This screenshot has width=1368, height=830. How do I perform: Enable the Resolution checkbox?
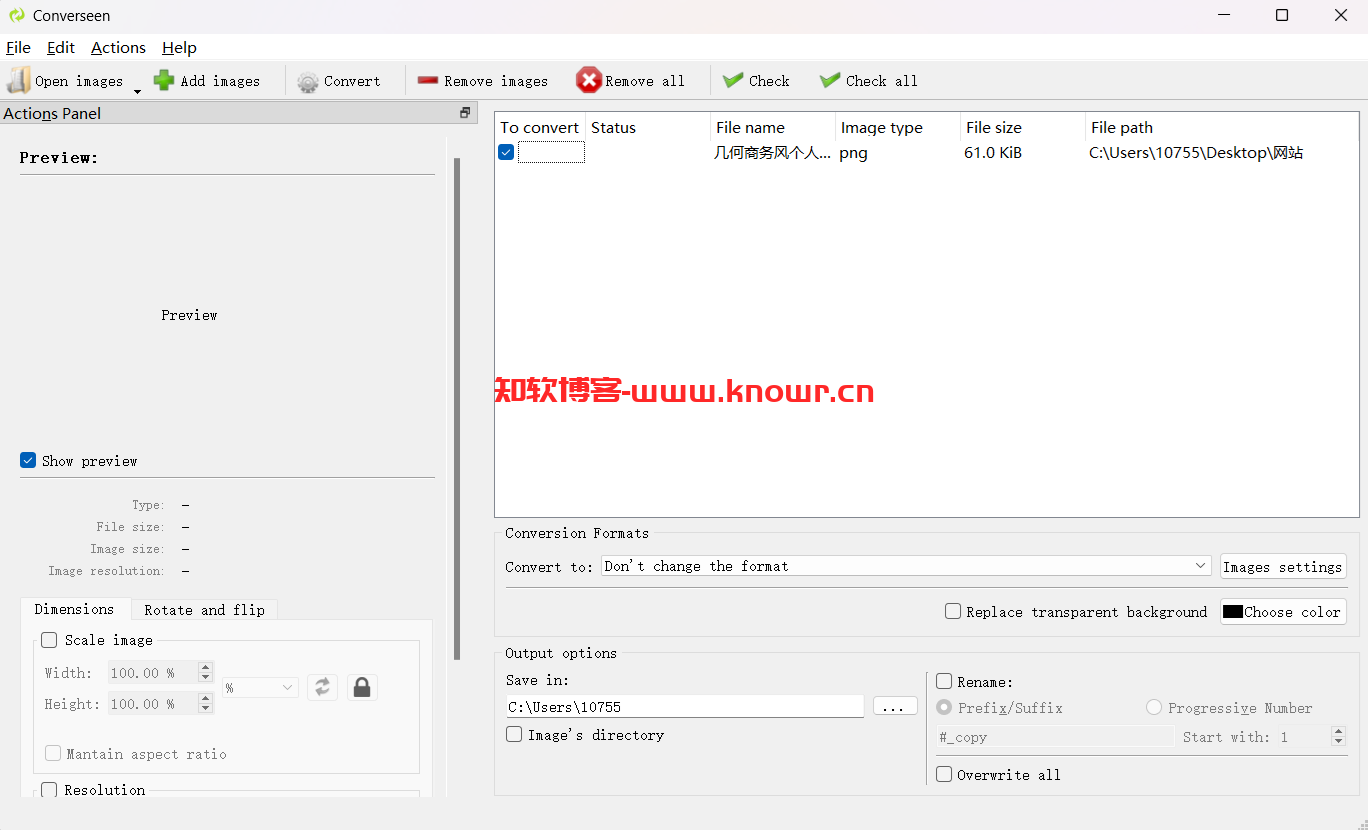tap(49, 790)
